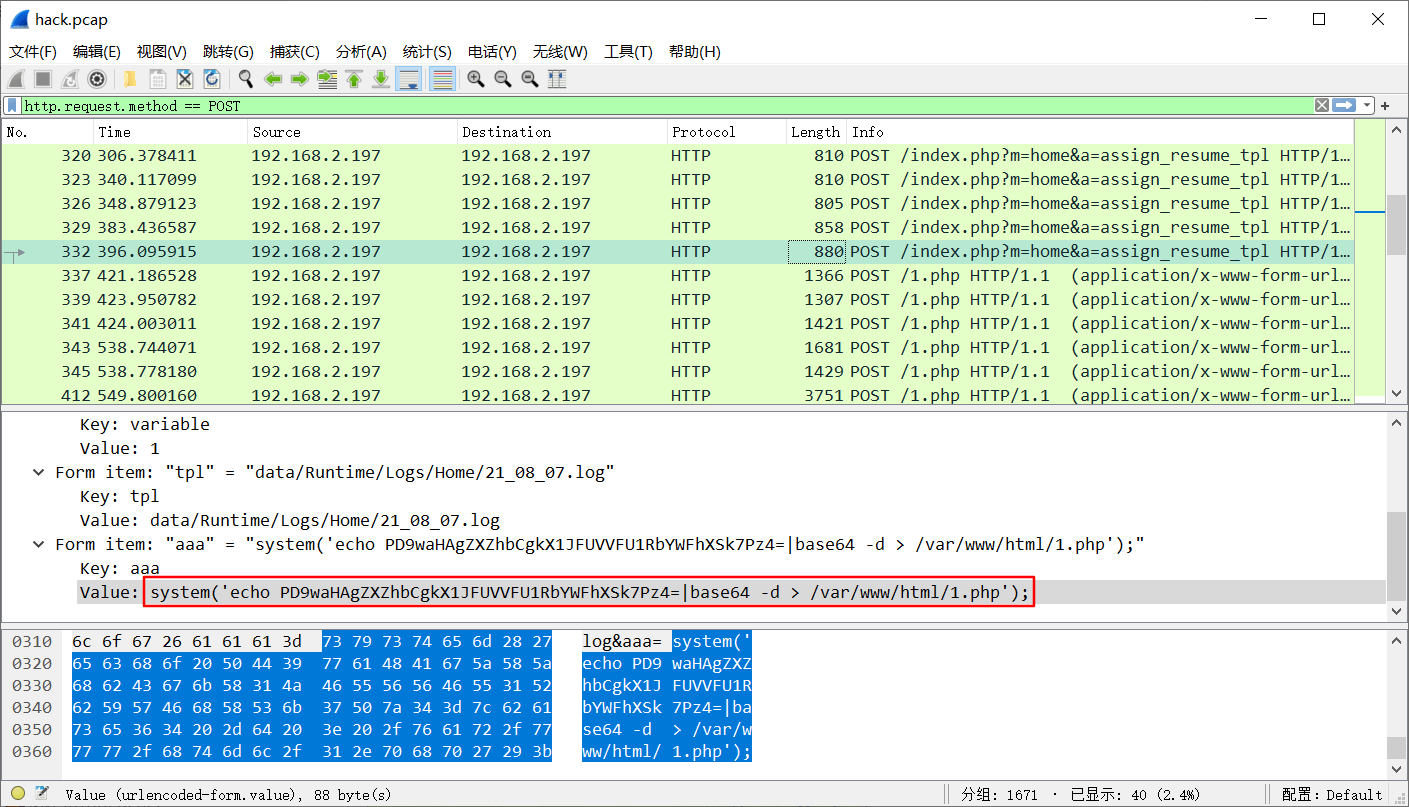Select packet 343 with length 1681
This screenshot has width=1409, height=807.
pos(677,348)
